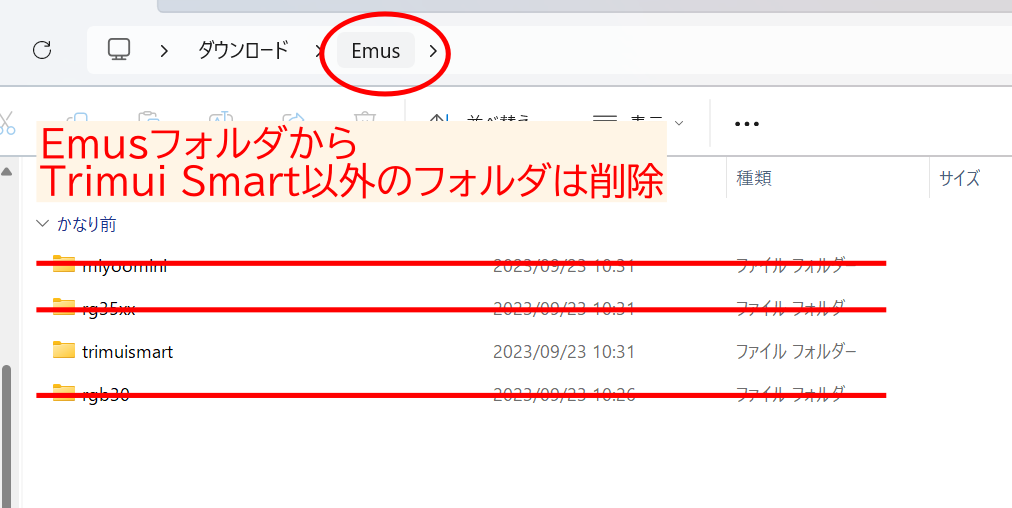This screenshot has height=508, width=1012.
Task: Click the trimuismart date 2023/09/23 10:31
Action: pyautogui.click(x=564, y=352)
